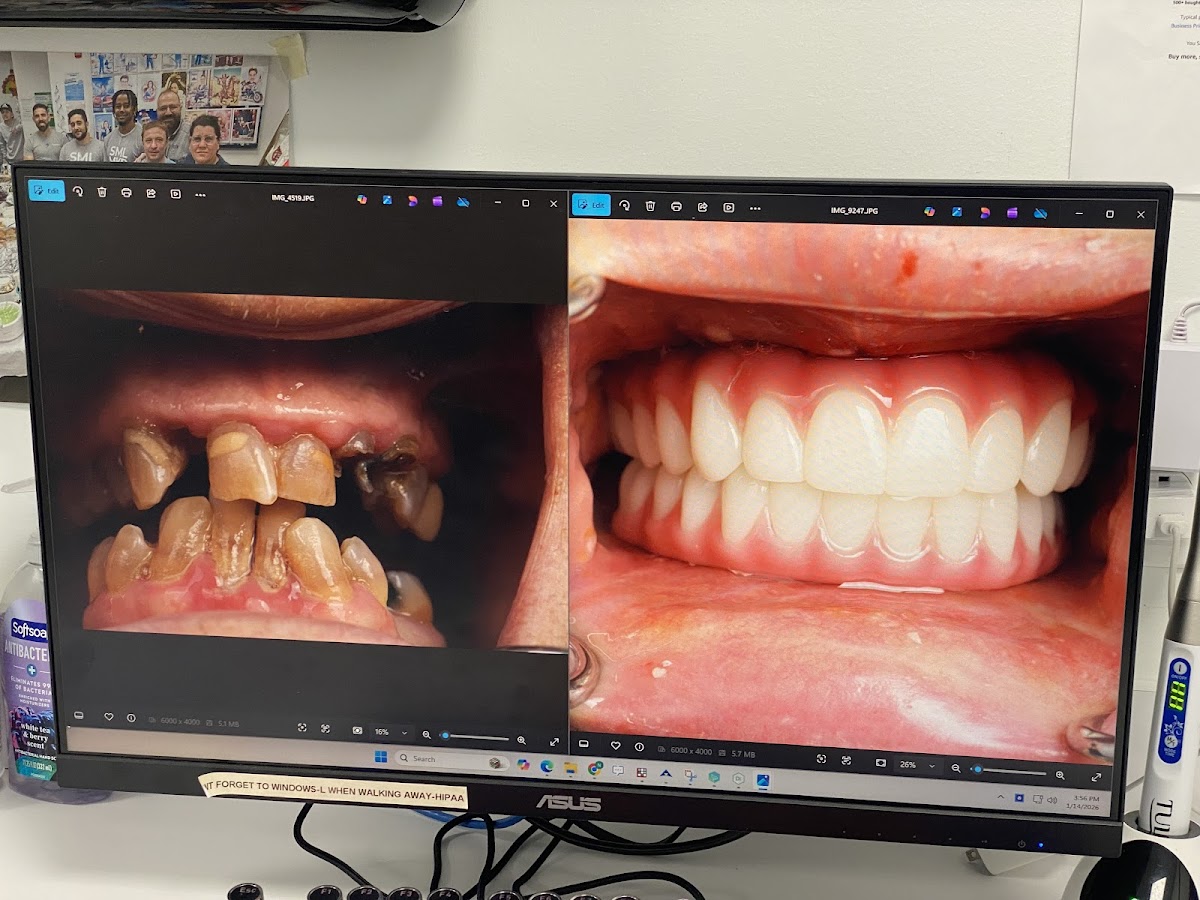
Task: Click the OneDrive icon in the IMG_9247.JPG window
Action: pos(1041,213)
